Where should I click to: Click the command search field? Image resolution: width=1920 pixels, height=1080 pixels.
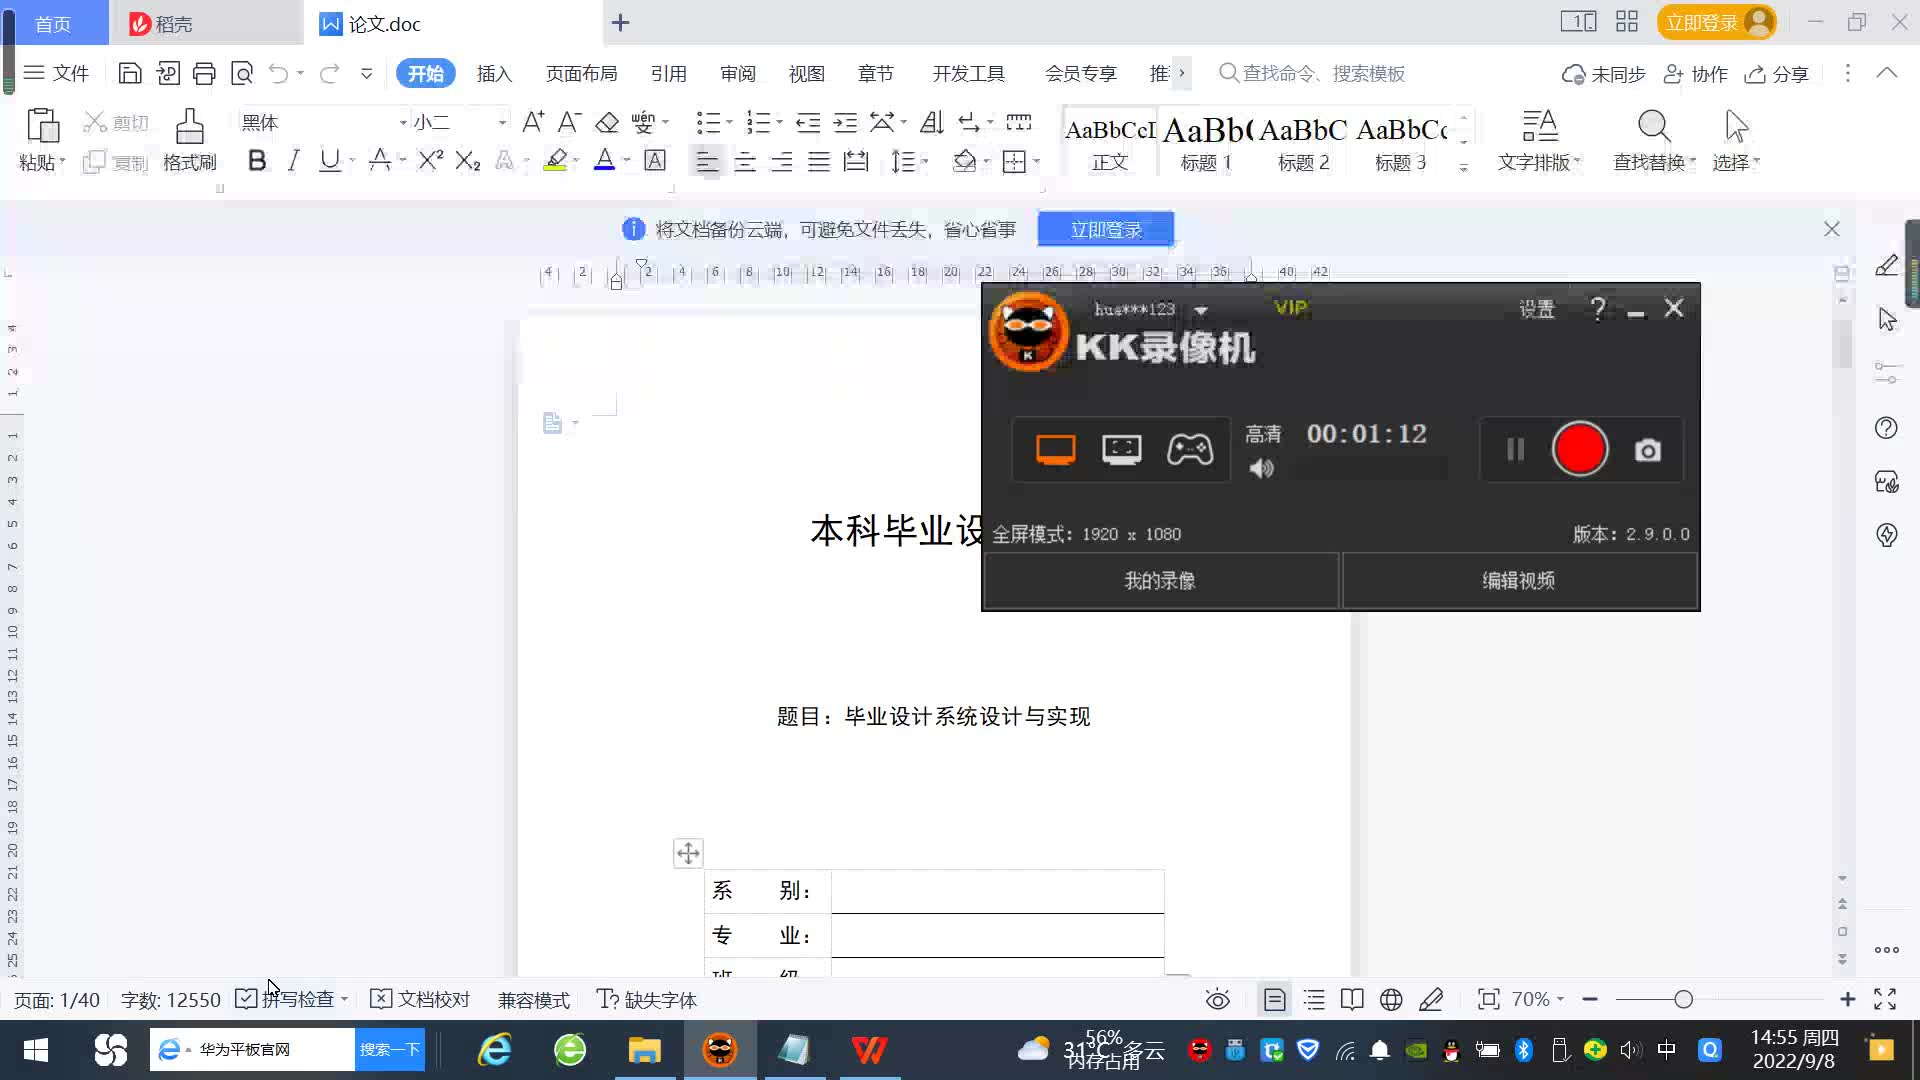[1312, 73]
